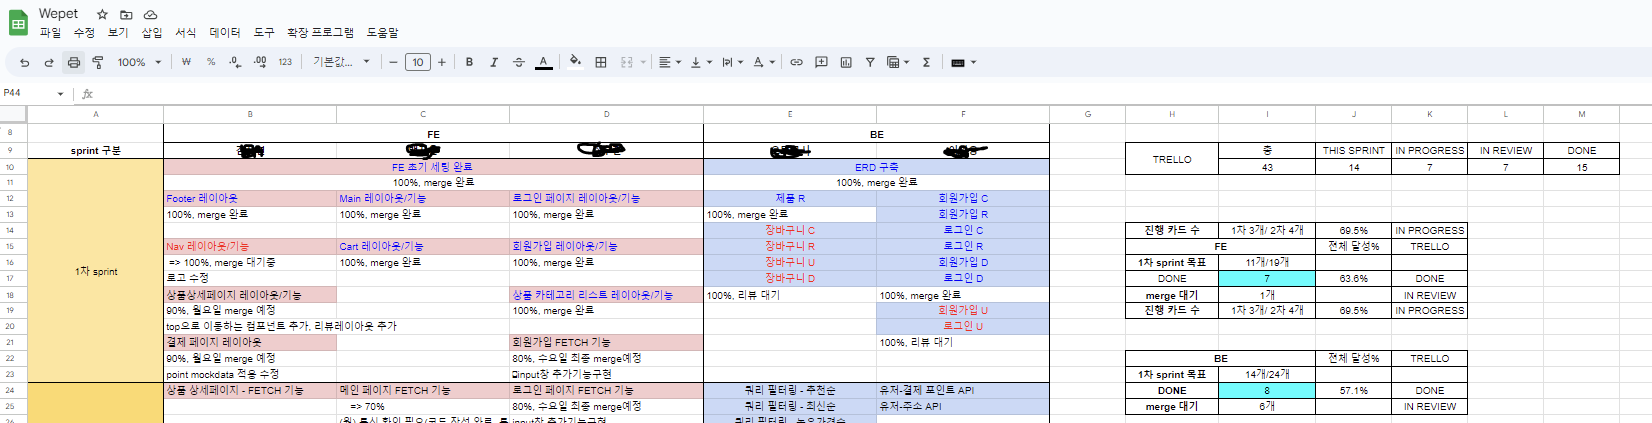Insert a comment
Screen dimensions: 1652x423
coord(821,62)
